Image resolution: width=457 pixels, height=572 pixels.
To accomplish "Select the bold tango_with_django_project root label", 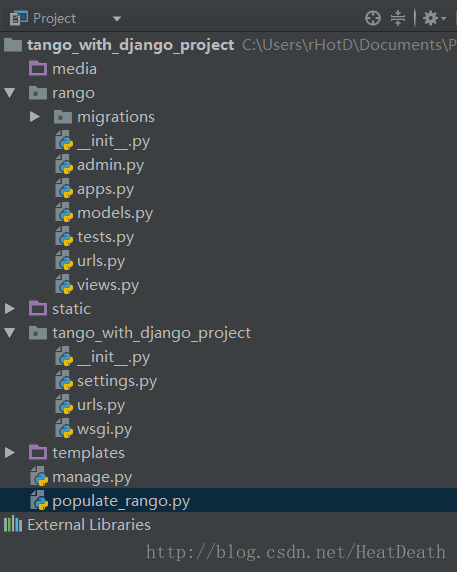I will click(131, 45).
